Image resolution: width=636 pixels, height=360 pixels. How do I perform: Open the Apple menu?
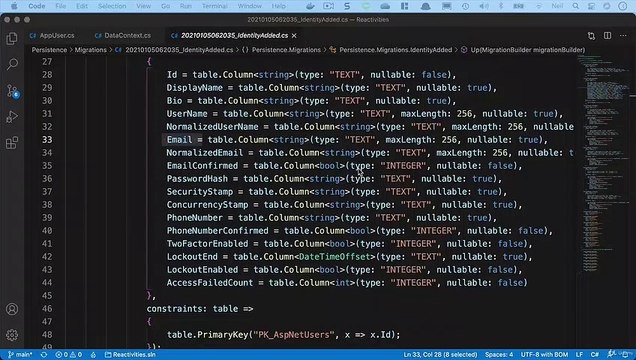pos(14,6)
